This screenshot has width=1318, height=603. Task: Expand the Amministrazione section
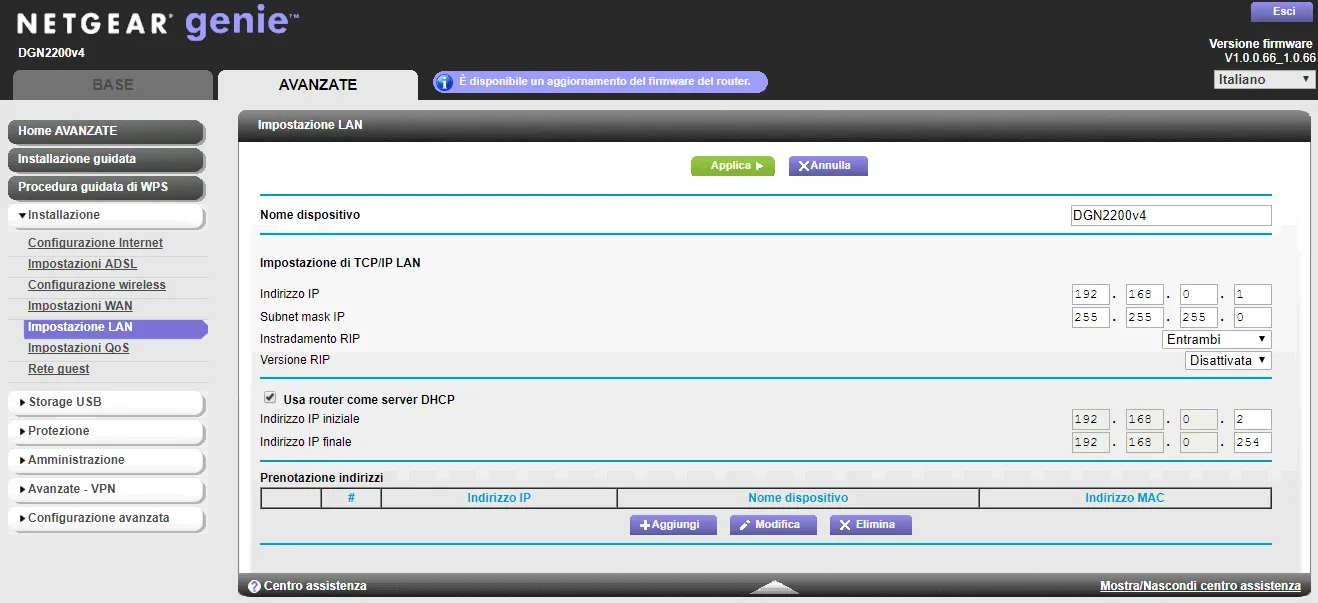[106, 460]
